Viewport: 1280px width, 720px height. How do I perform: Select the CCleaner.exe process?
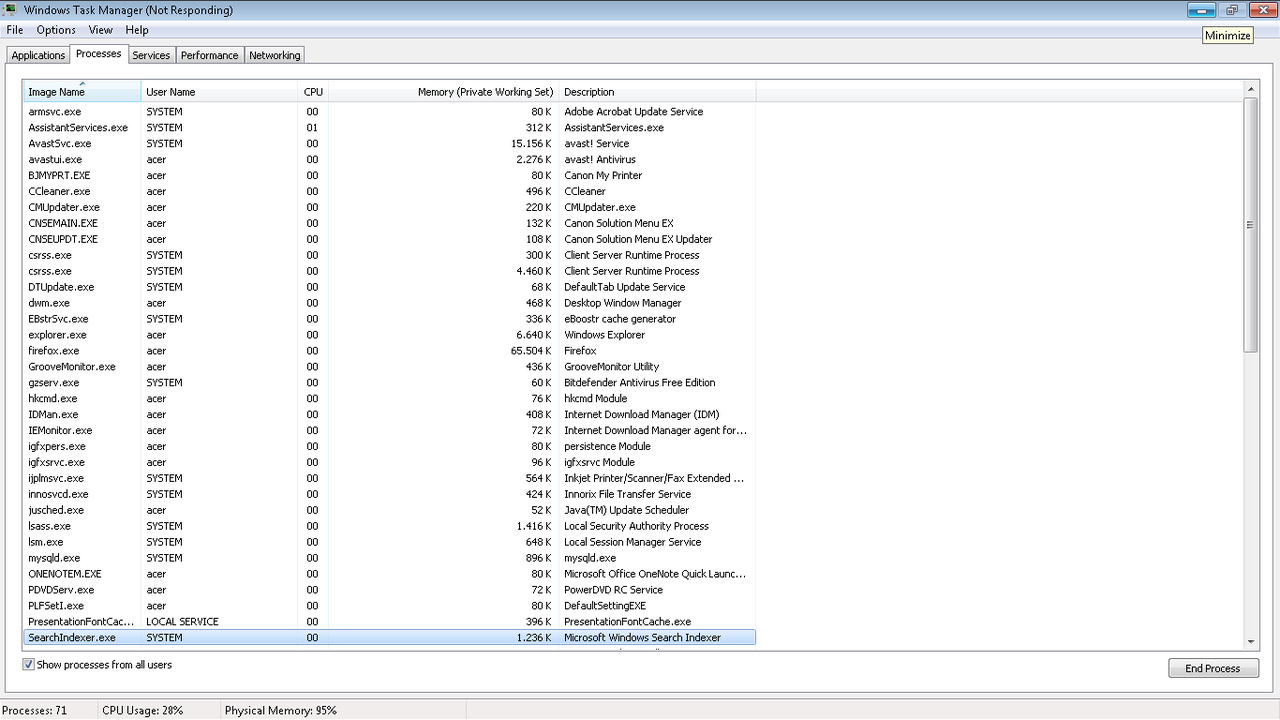(x=390, y=191)
